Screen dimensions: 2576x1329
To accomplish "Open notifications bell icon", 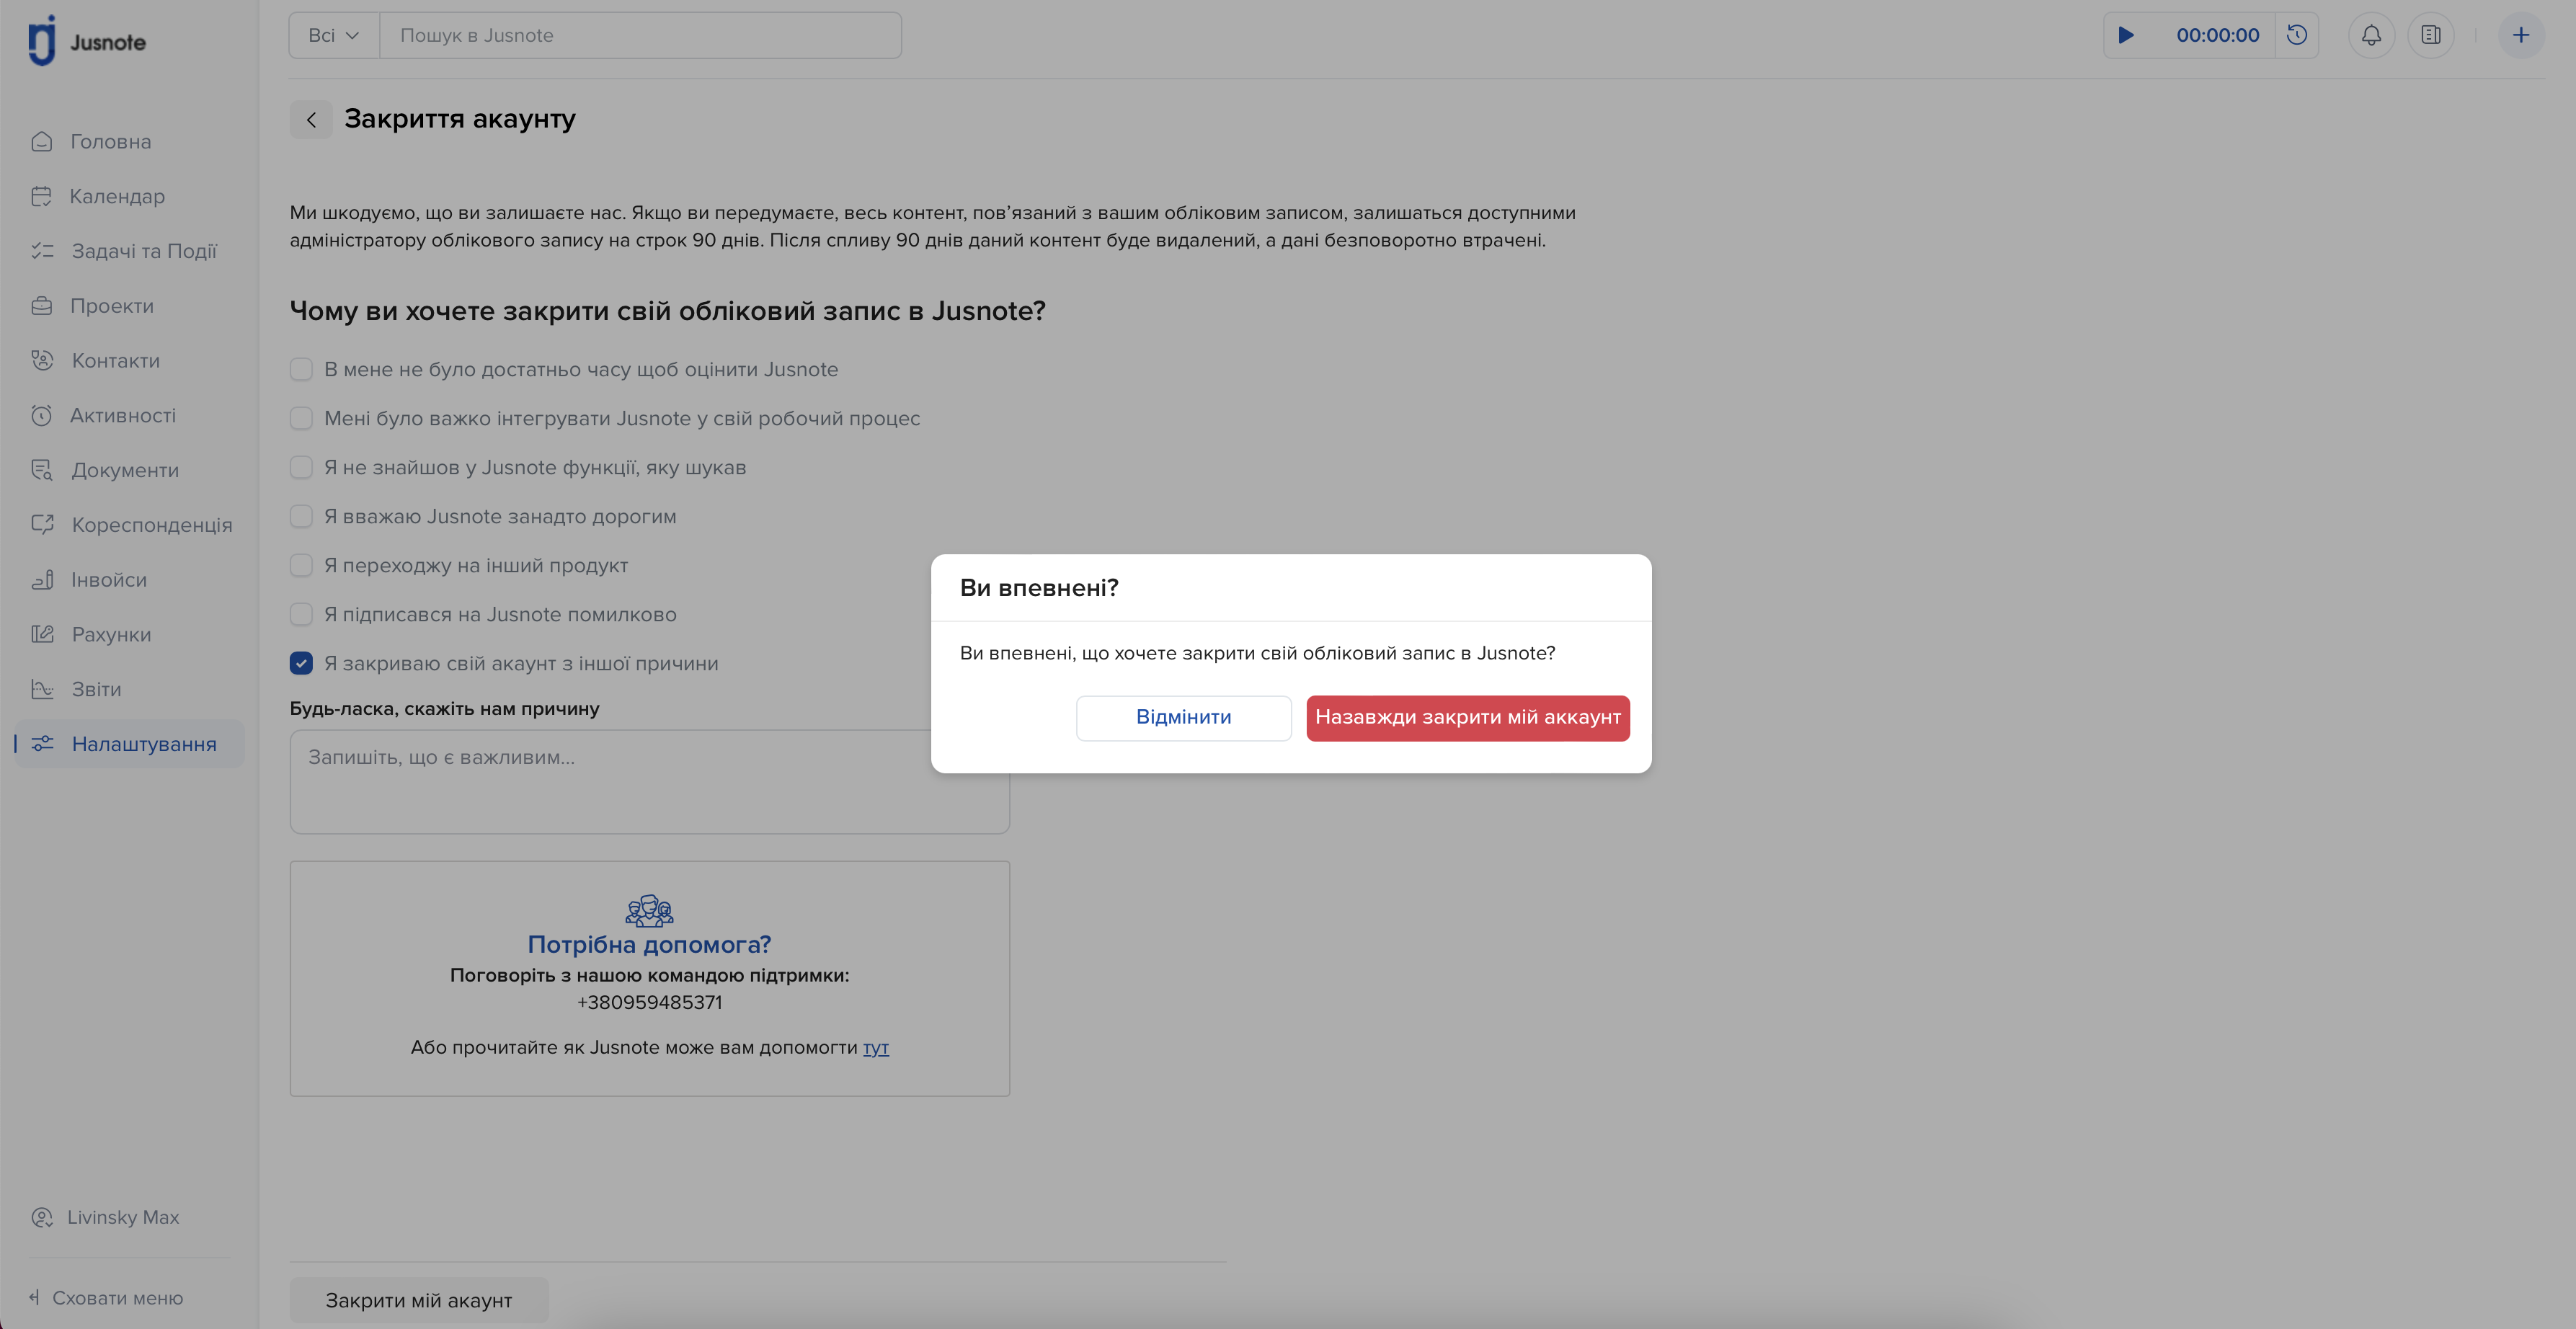I will point(2371,35).
